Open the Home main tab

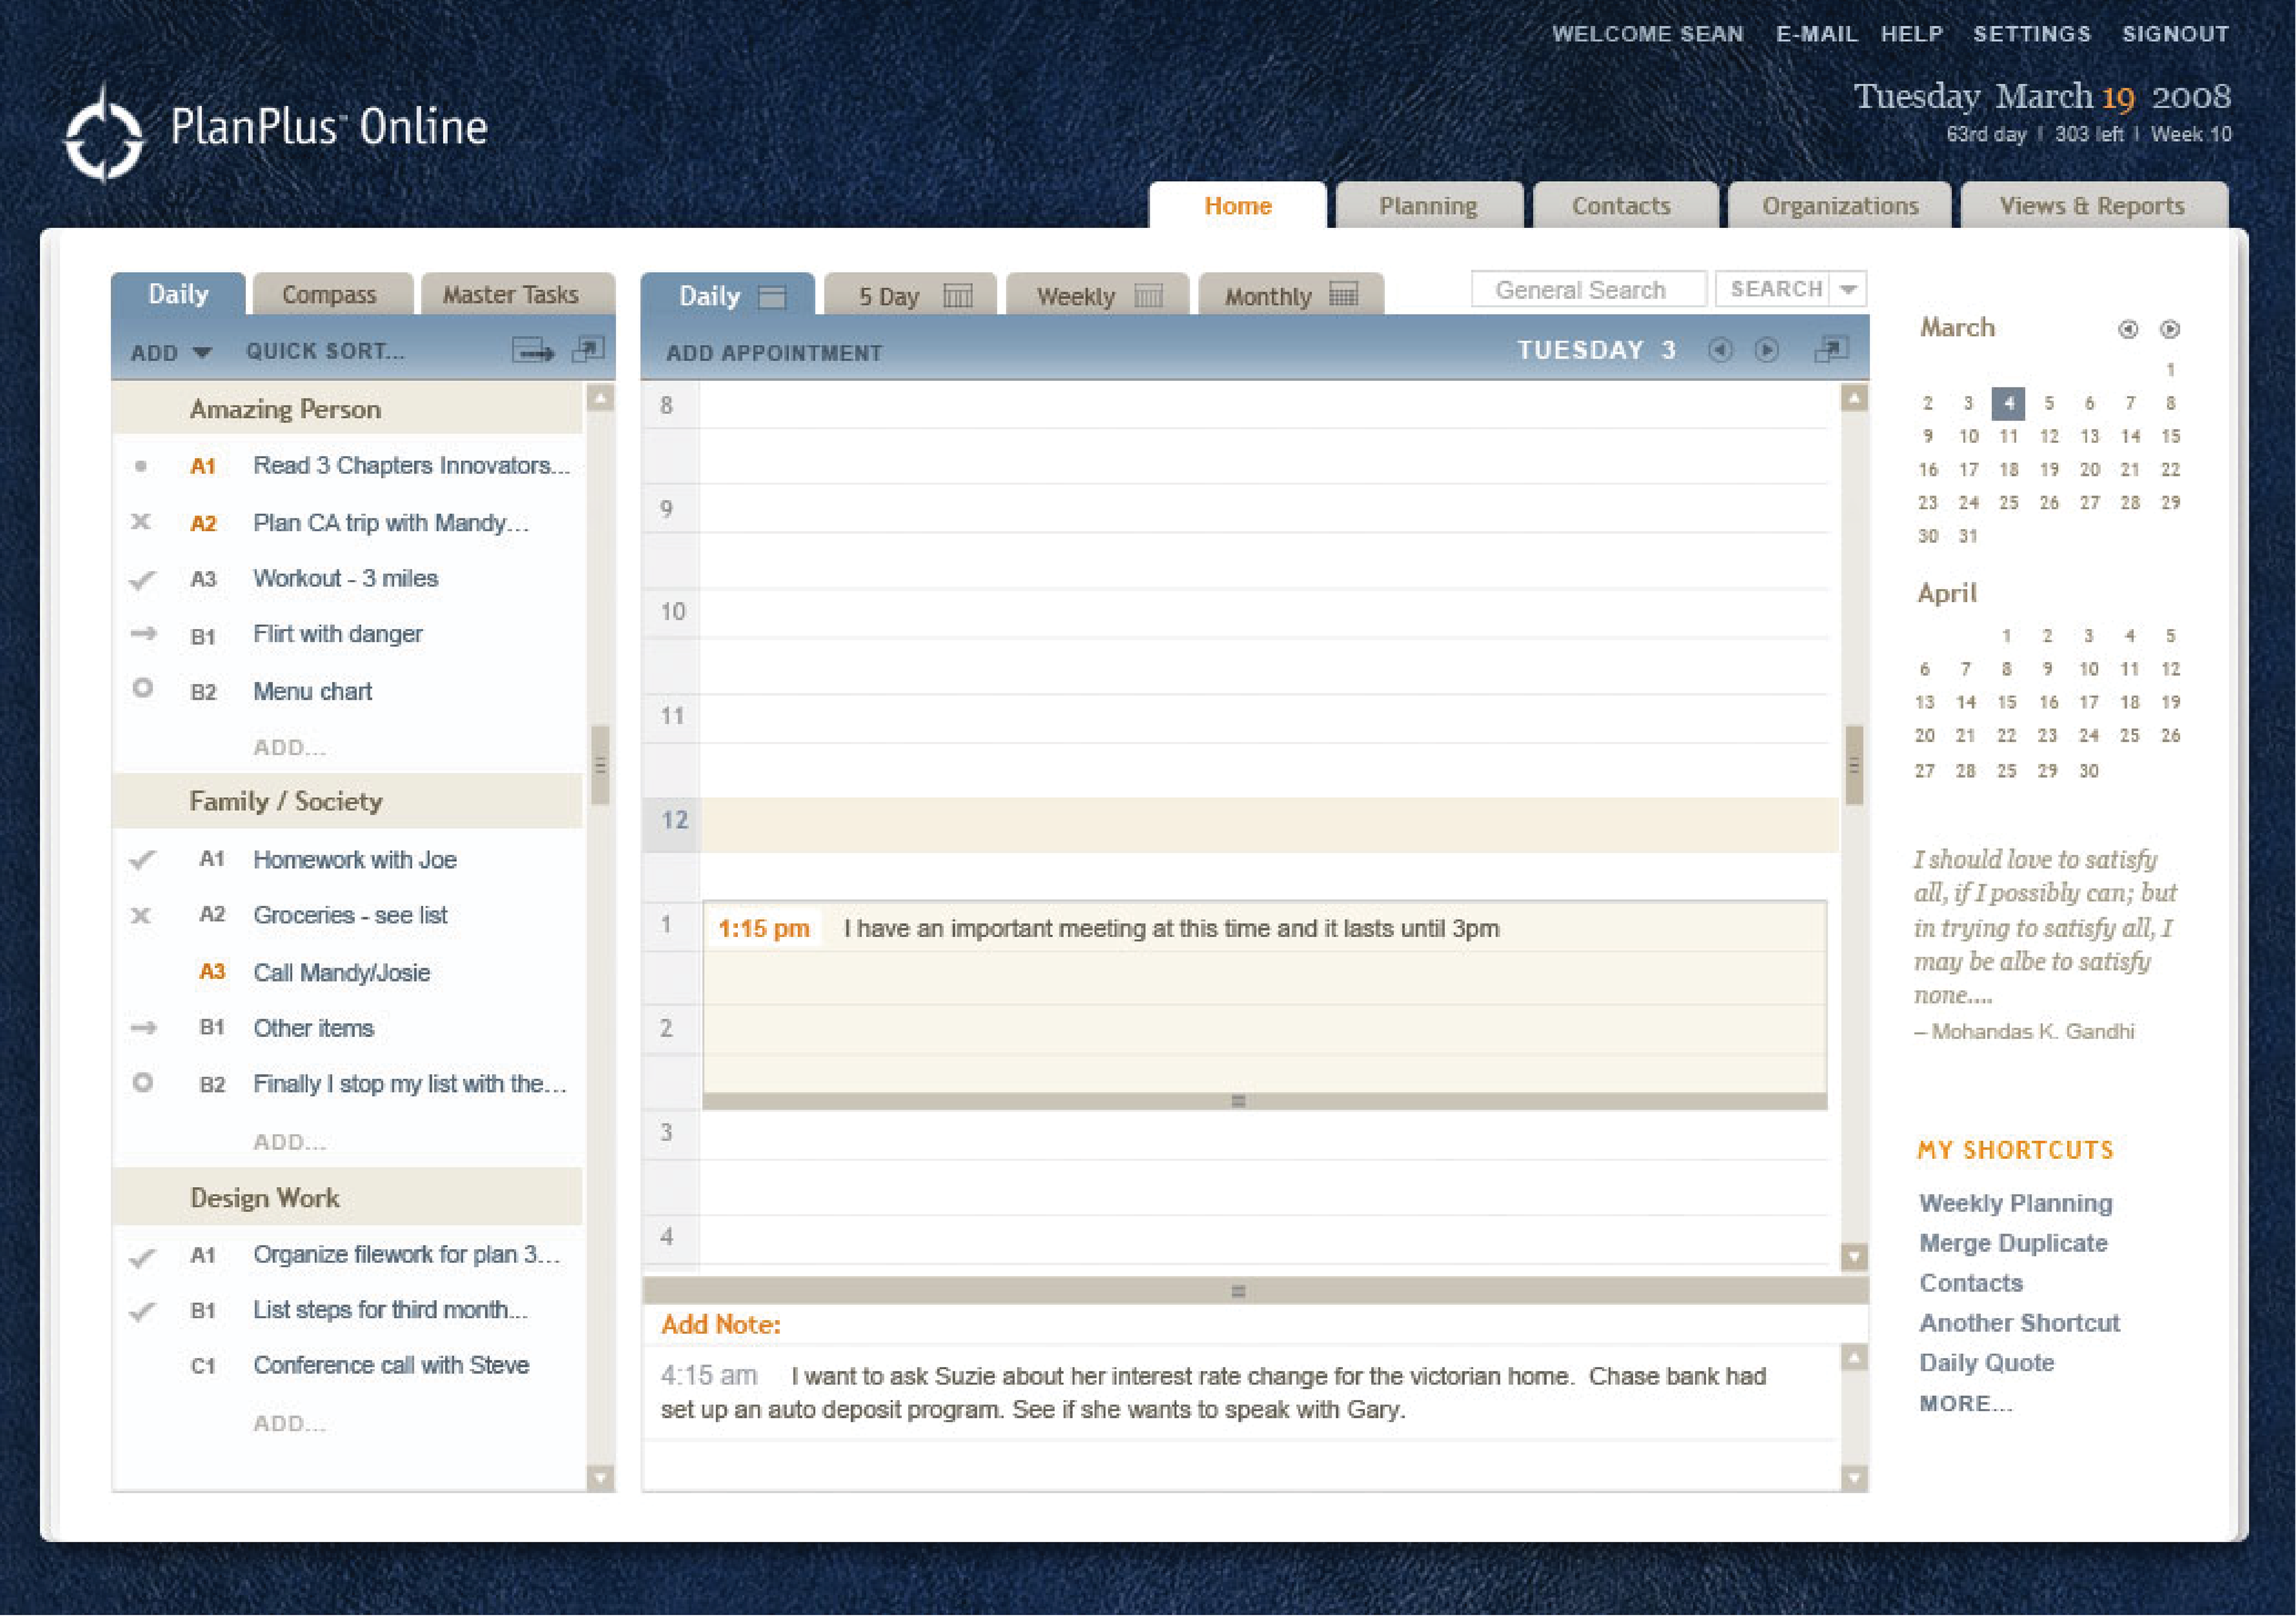(x=1237, y=206)
